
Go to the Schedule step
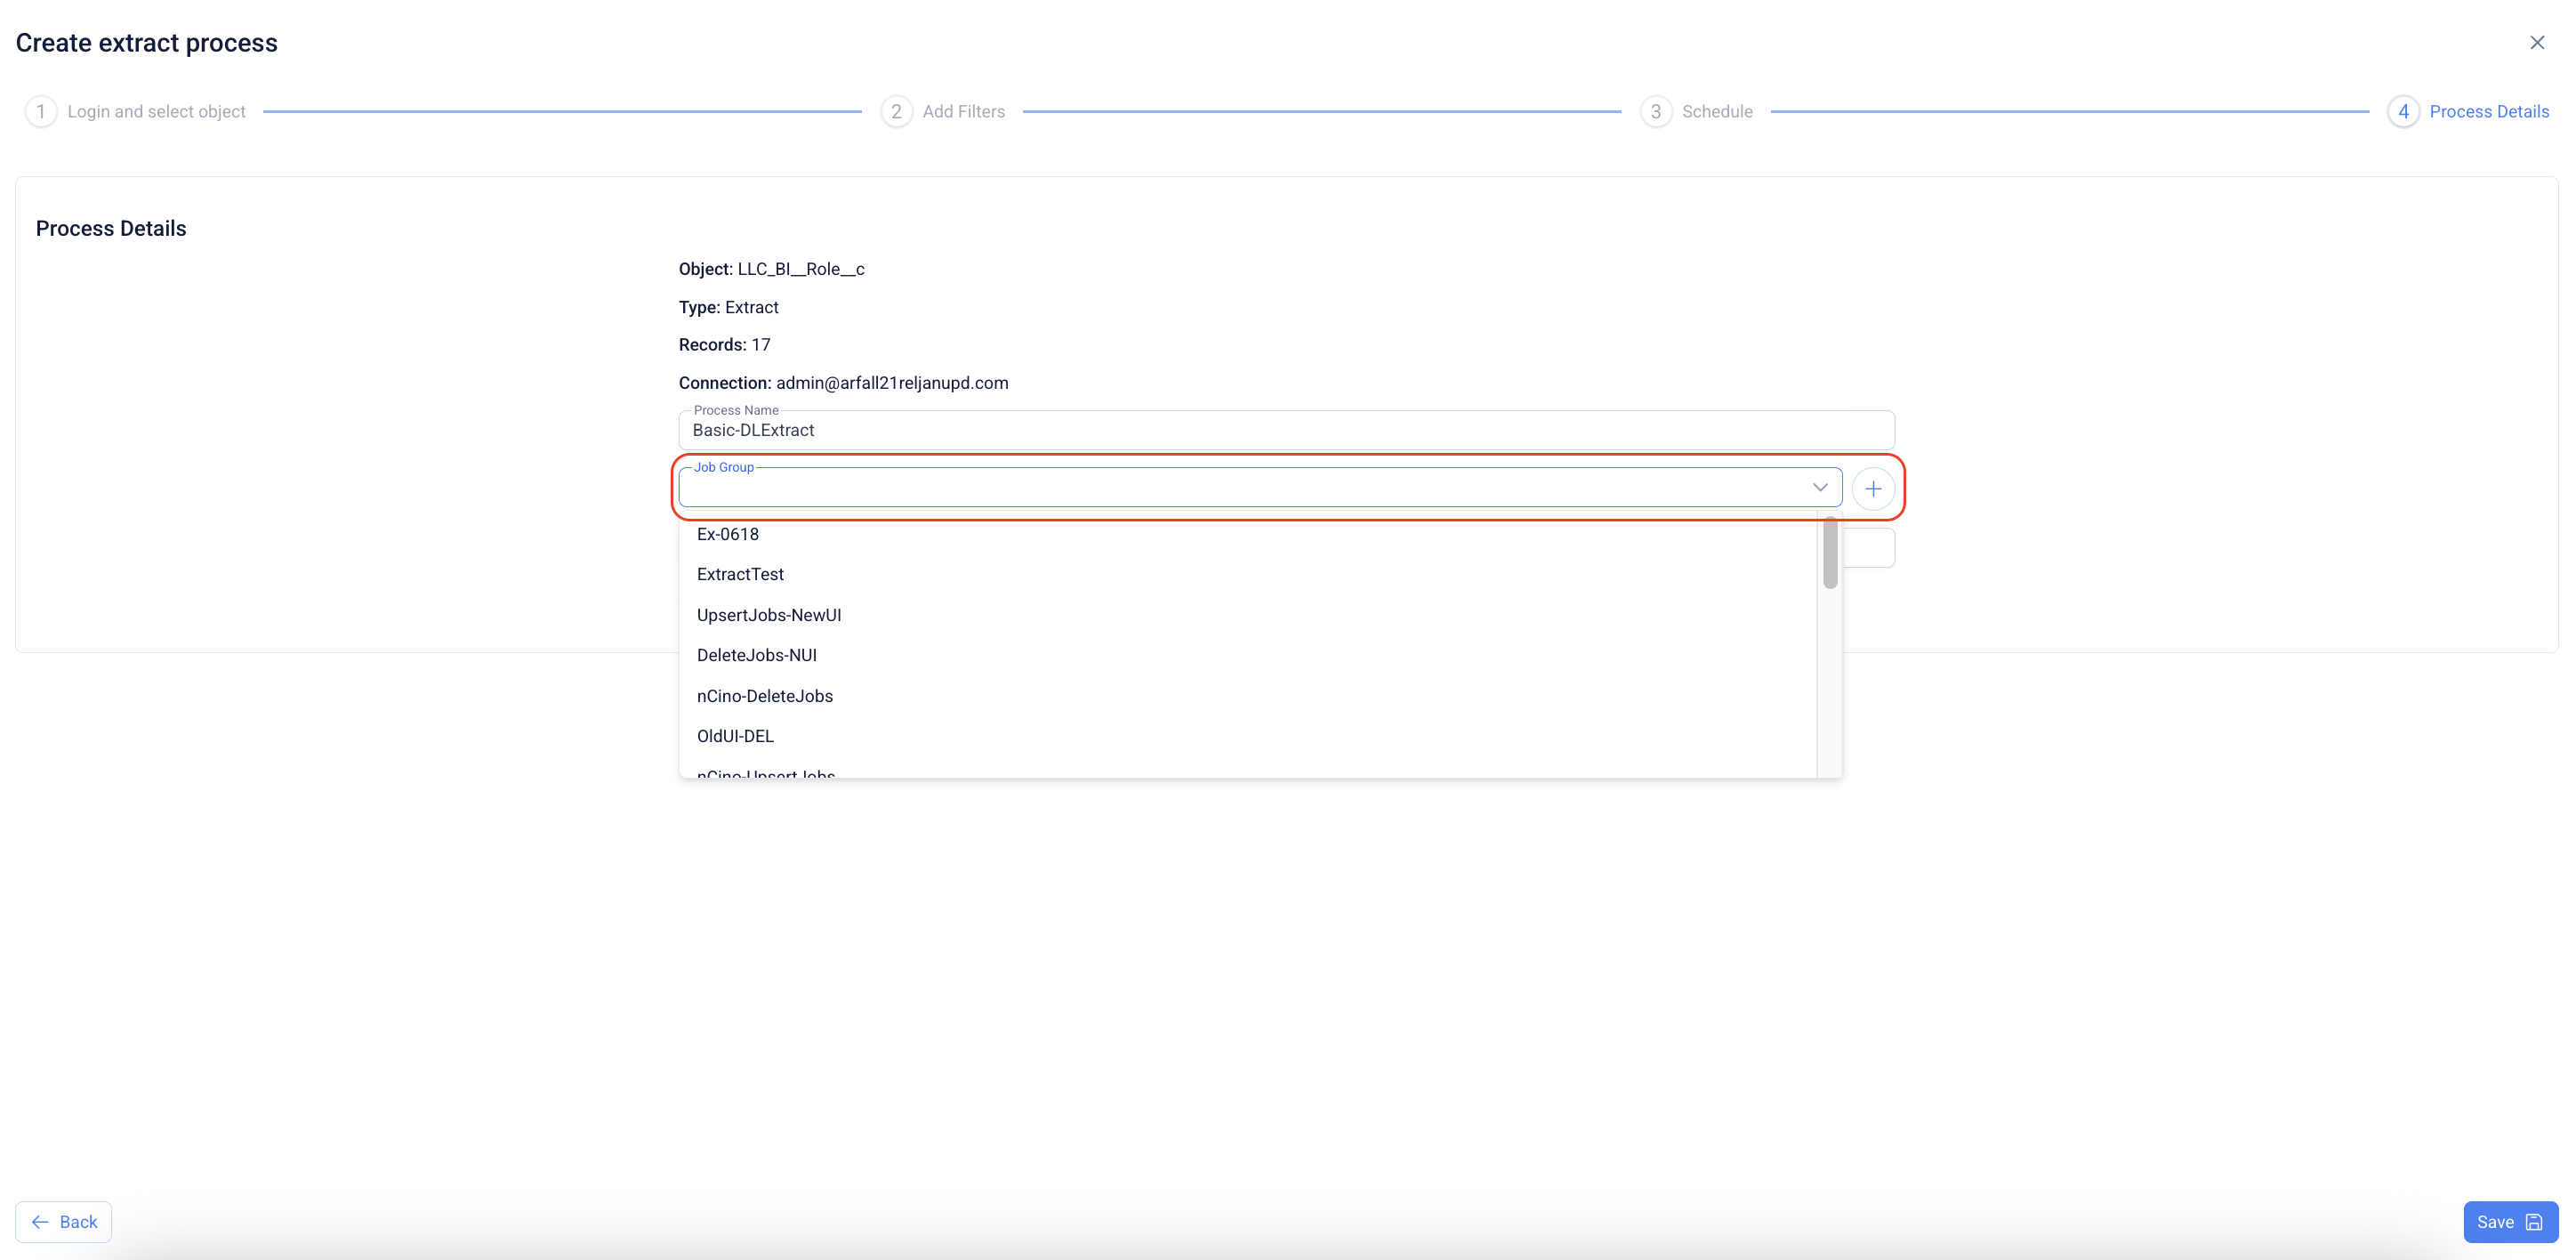click(1716, 112)
